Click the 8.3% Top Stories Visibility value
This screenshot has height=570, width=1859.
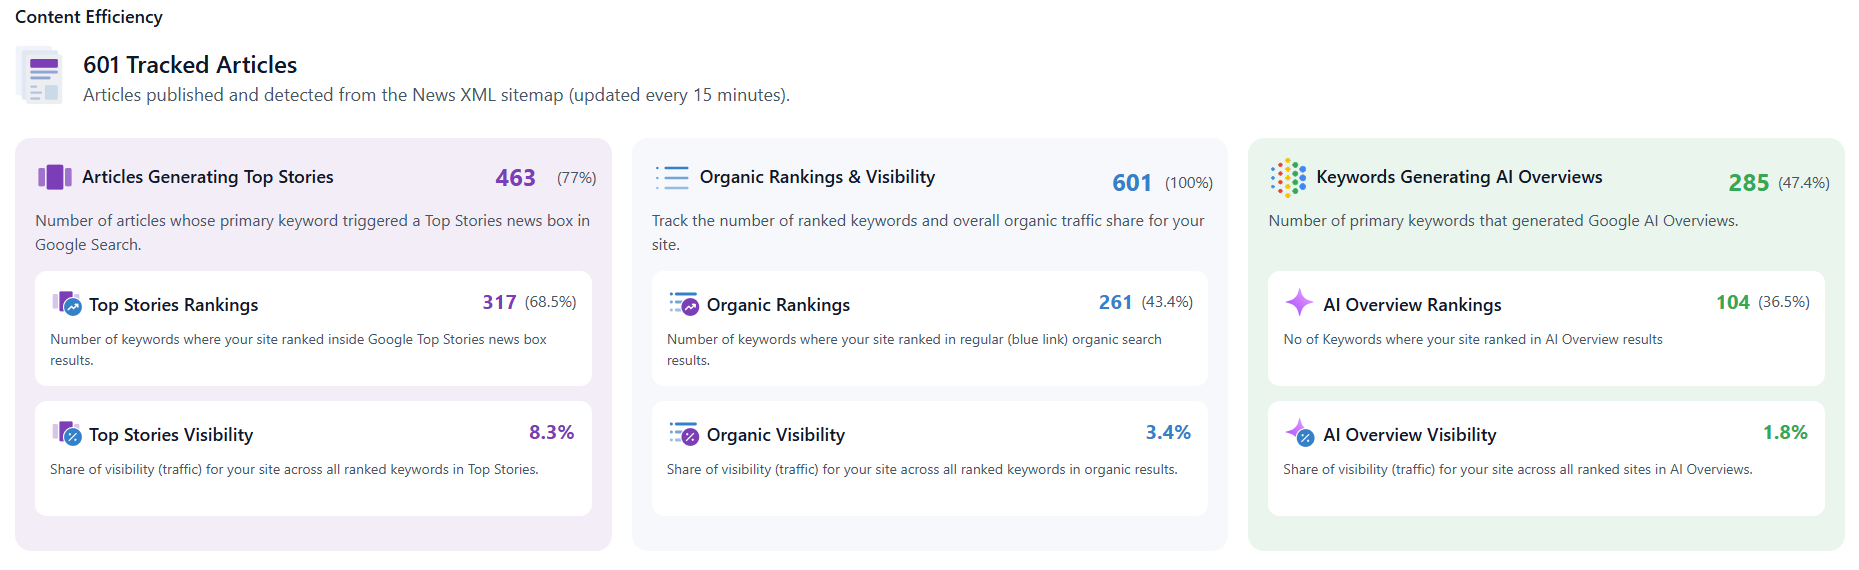(551, 432)
